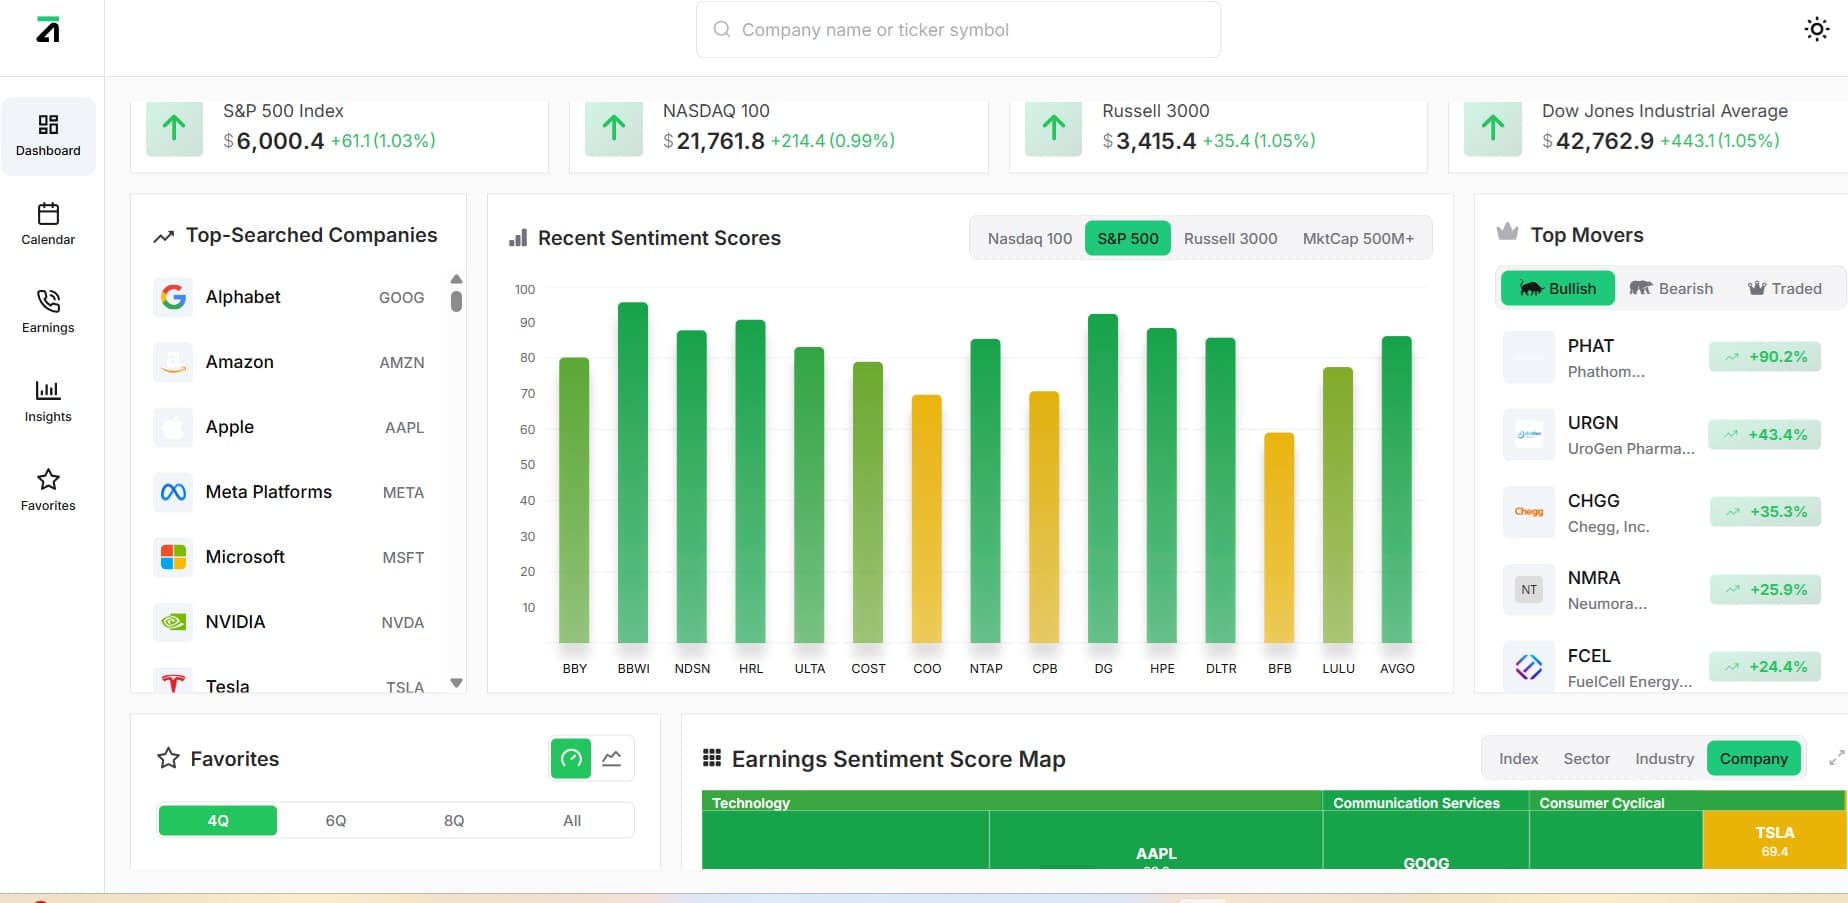Image resolution: width=1848 pixels, height=903 pixels.
Task: Open the Insights chart icon in sidebar
Action: (48, 390)
